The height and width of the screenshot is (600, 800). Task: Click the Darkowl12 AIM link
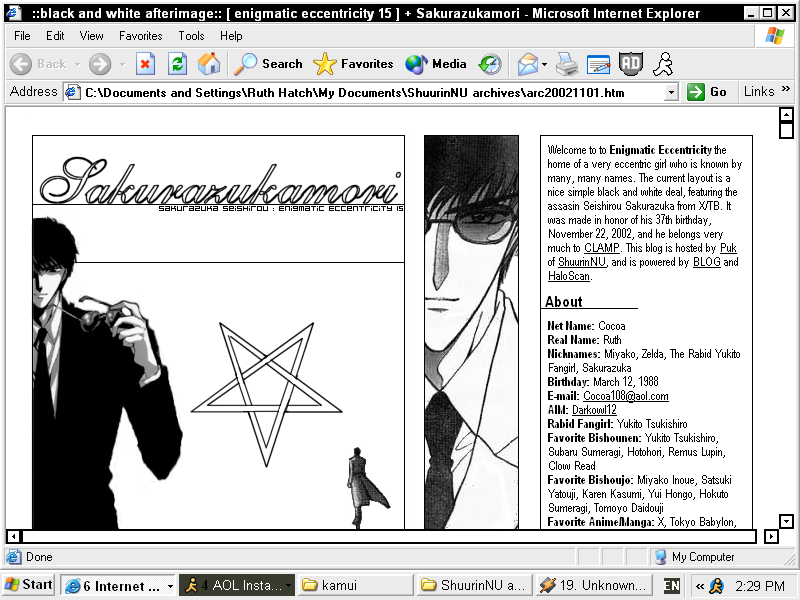point(594,410)
